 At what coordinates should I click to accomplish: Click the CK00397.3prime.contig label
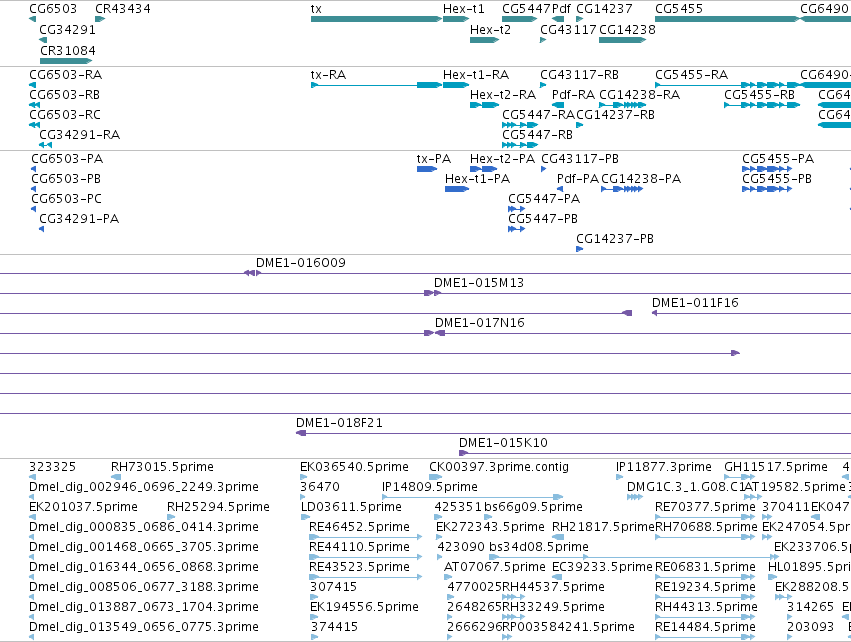coord(499,467)
